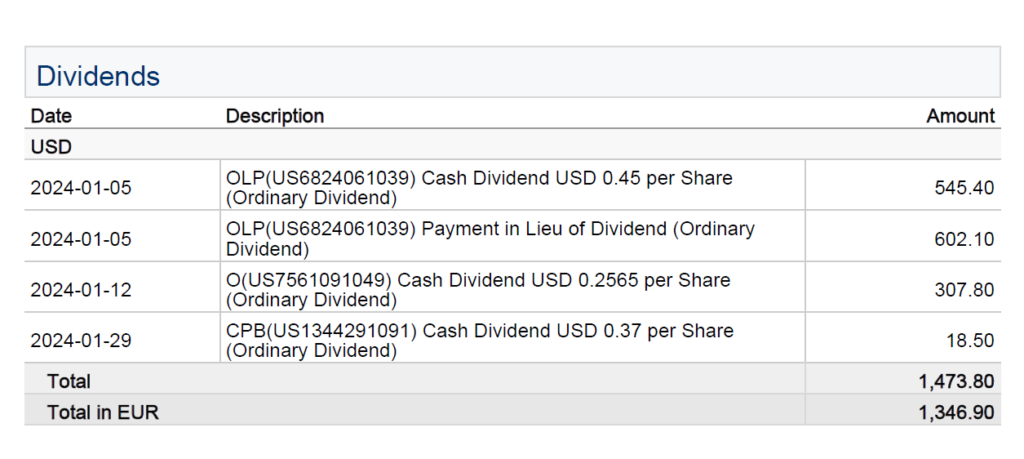Viewport: 1024px width, 459px height.
Task: Click the Total in EUR label
Action: point(102,411)
